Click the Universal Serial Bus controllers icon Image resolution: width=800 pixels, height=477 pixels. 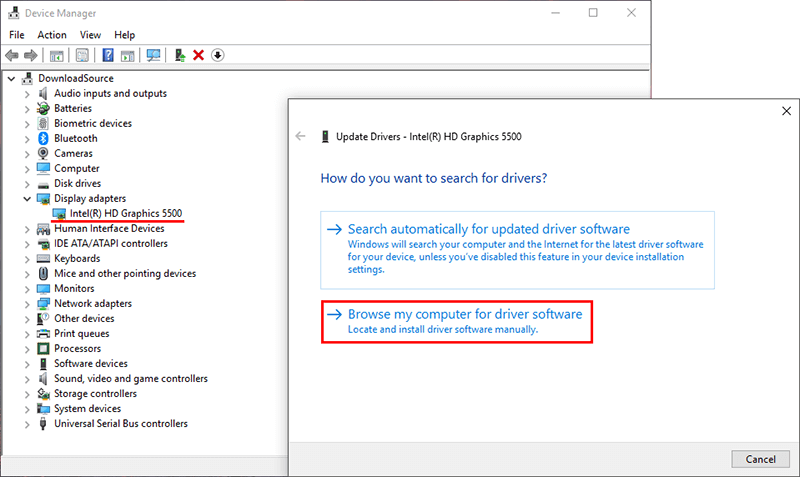click(43, 423)
